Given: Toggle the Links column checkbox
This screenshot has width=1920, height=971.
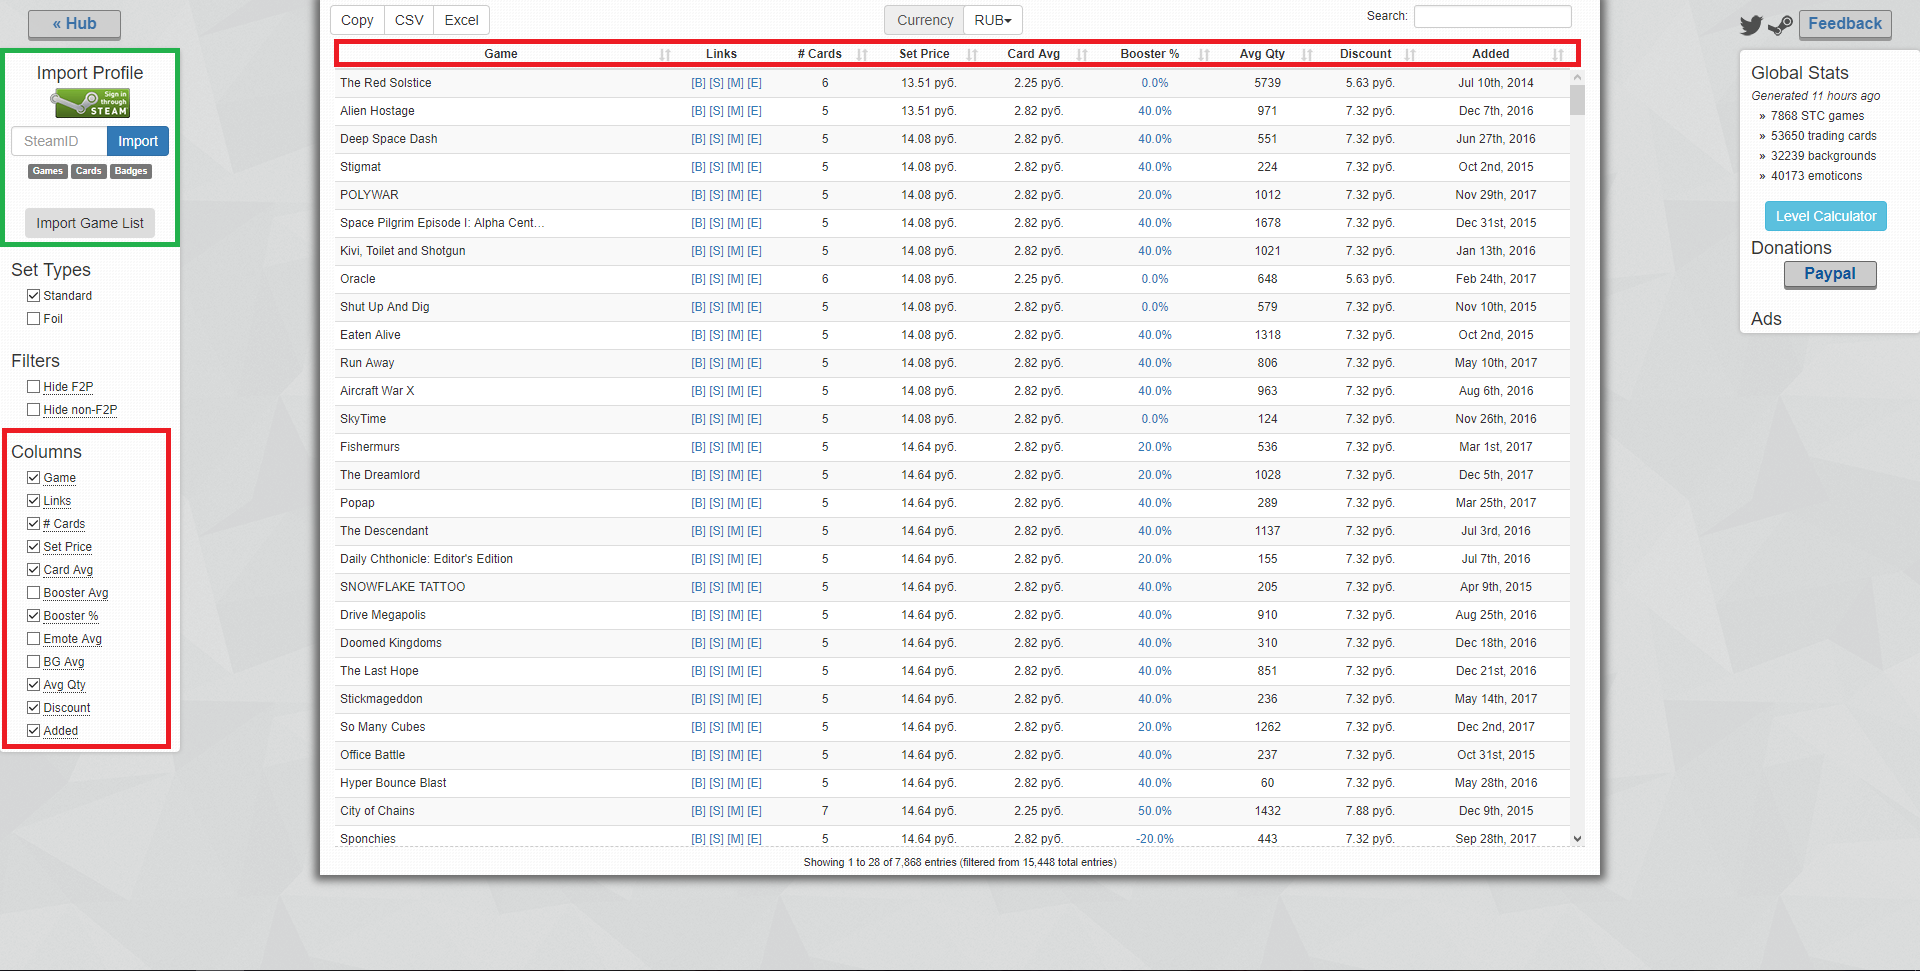Looking at the screenshot, I should point(33,501).
